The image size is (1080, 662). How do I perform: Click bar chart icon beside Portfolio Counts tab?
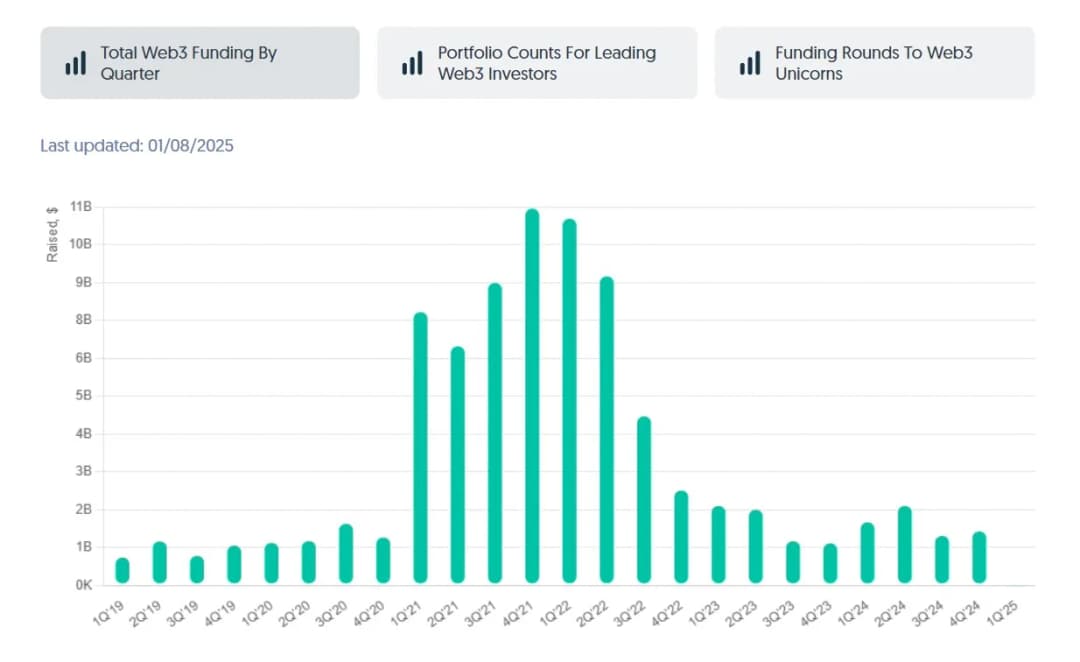pyautogui.click(x=412, y=63)
